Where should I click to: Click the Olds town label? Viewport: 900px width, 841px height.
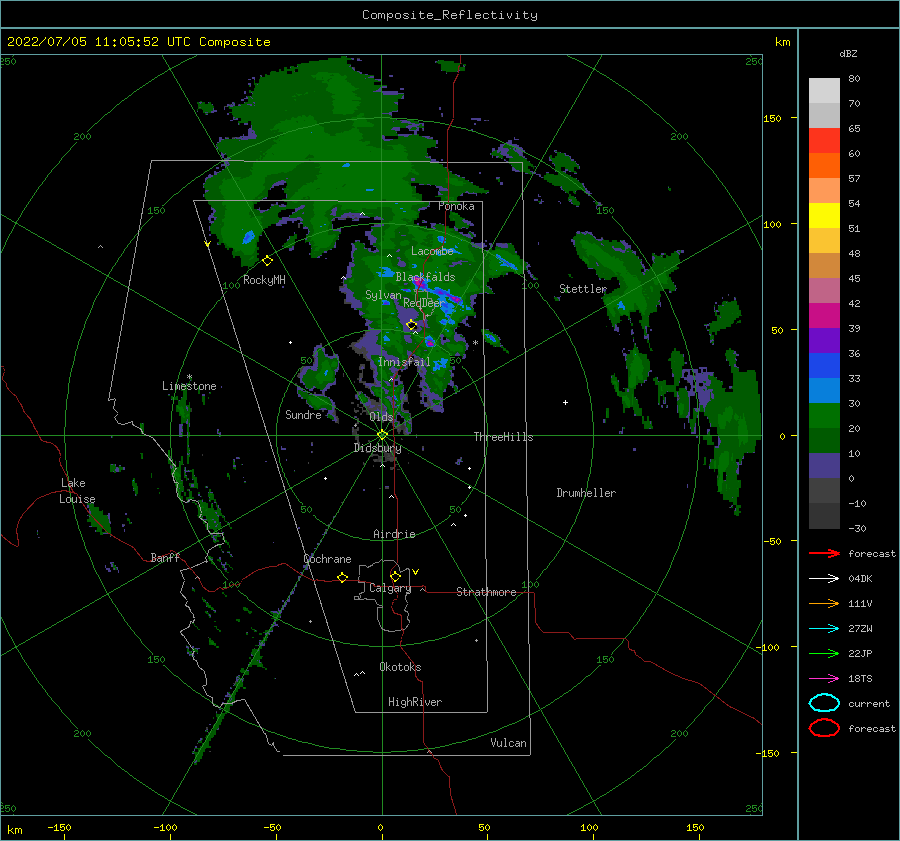click(x=381, y=417)
